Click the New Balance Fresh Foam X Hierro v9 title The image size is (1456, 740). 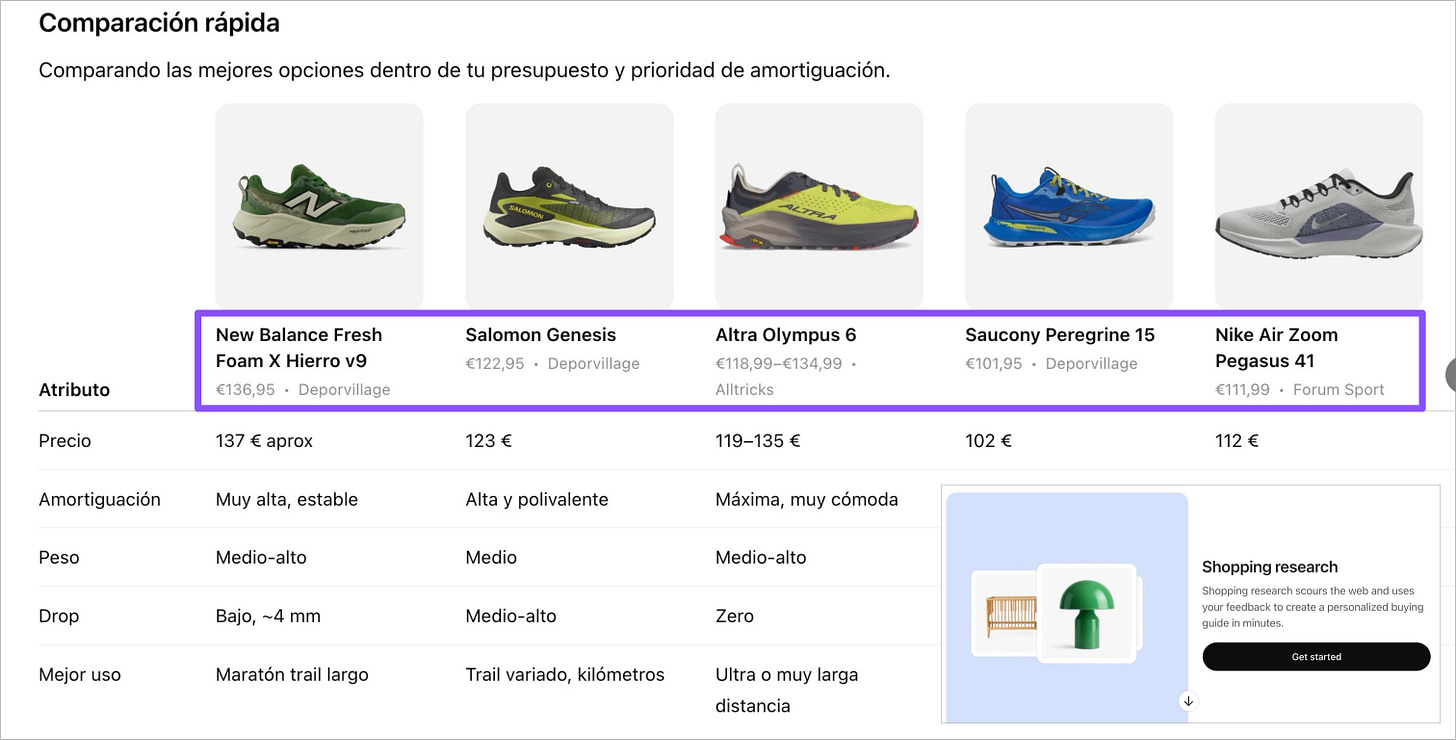(299, 347)
